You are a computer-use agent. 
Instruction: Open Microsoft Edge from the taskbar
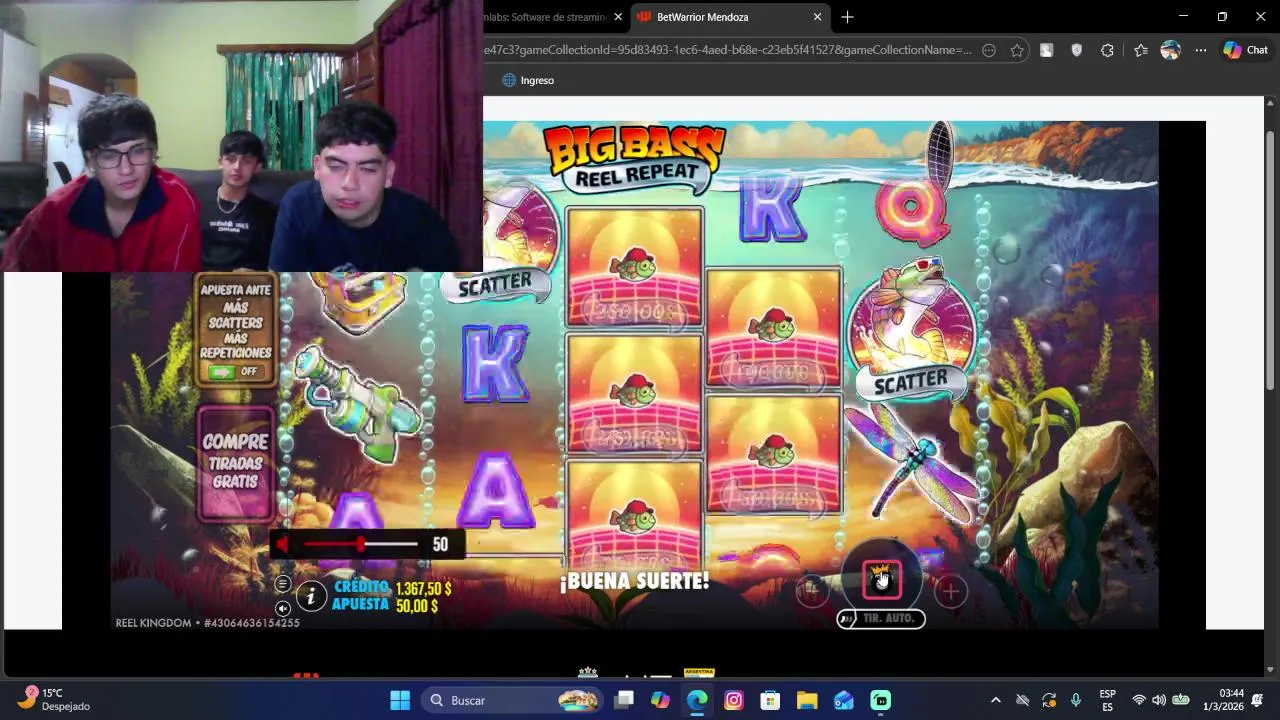coord(697,700)
